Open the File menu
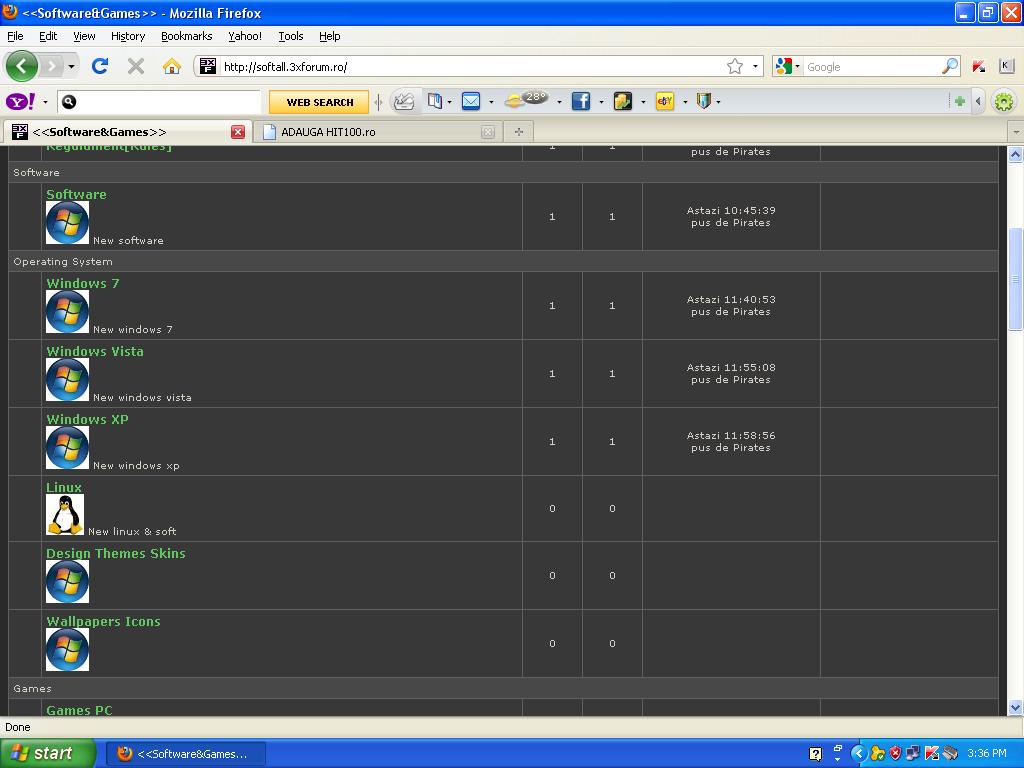Image resolution: width=1024 pixels, height=768 pixels. tap(15, 36)
